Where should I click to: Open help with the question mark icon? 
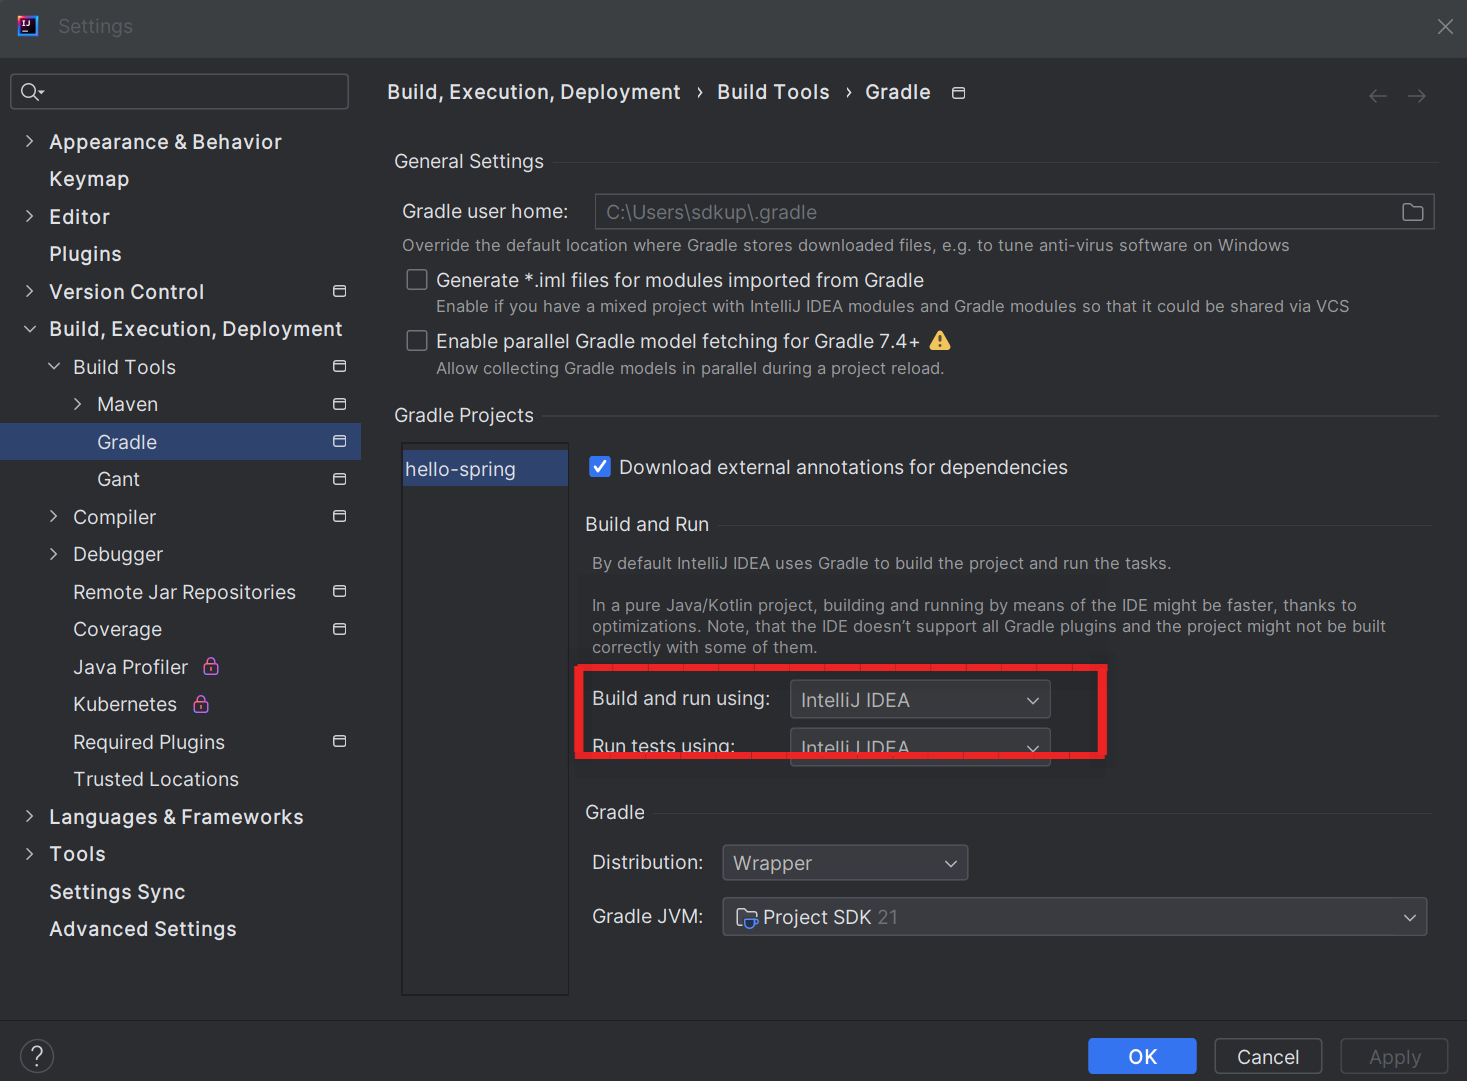(37, 1056)
